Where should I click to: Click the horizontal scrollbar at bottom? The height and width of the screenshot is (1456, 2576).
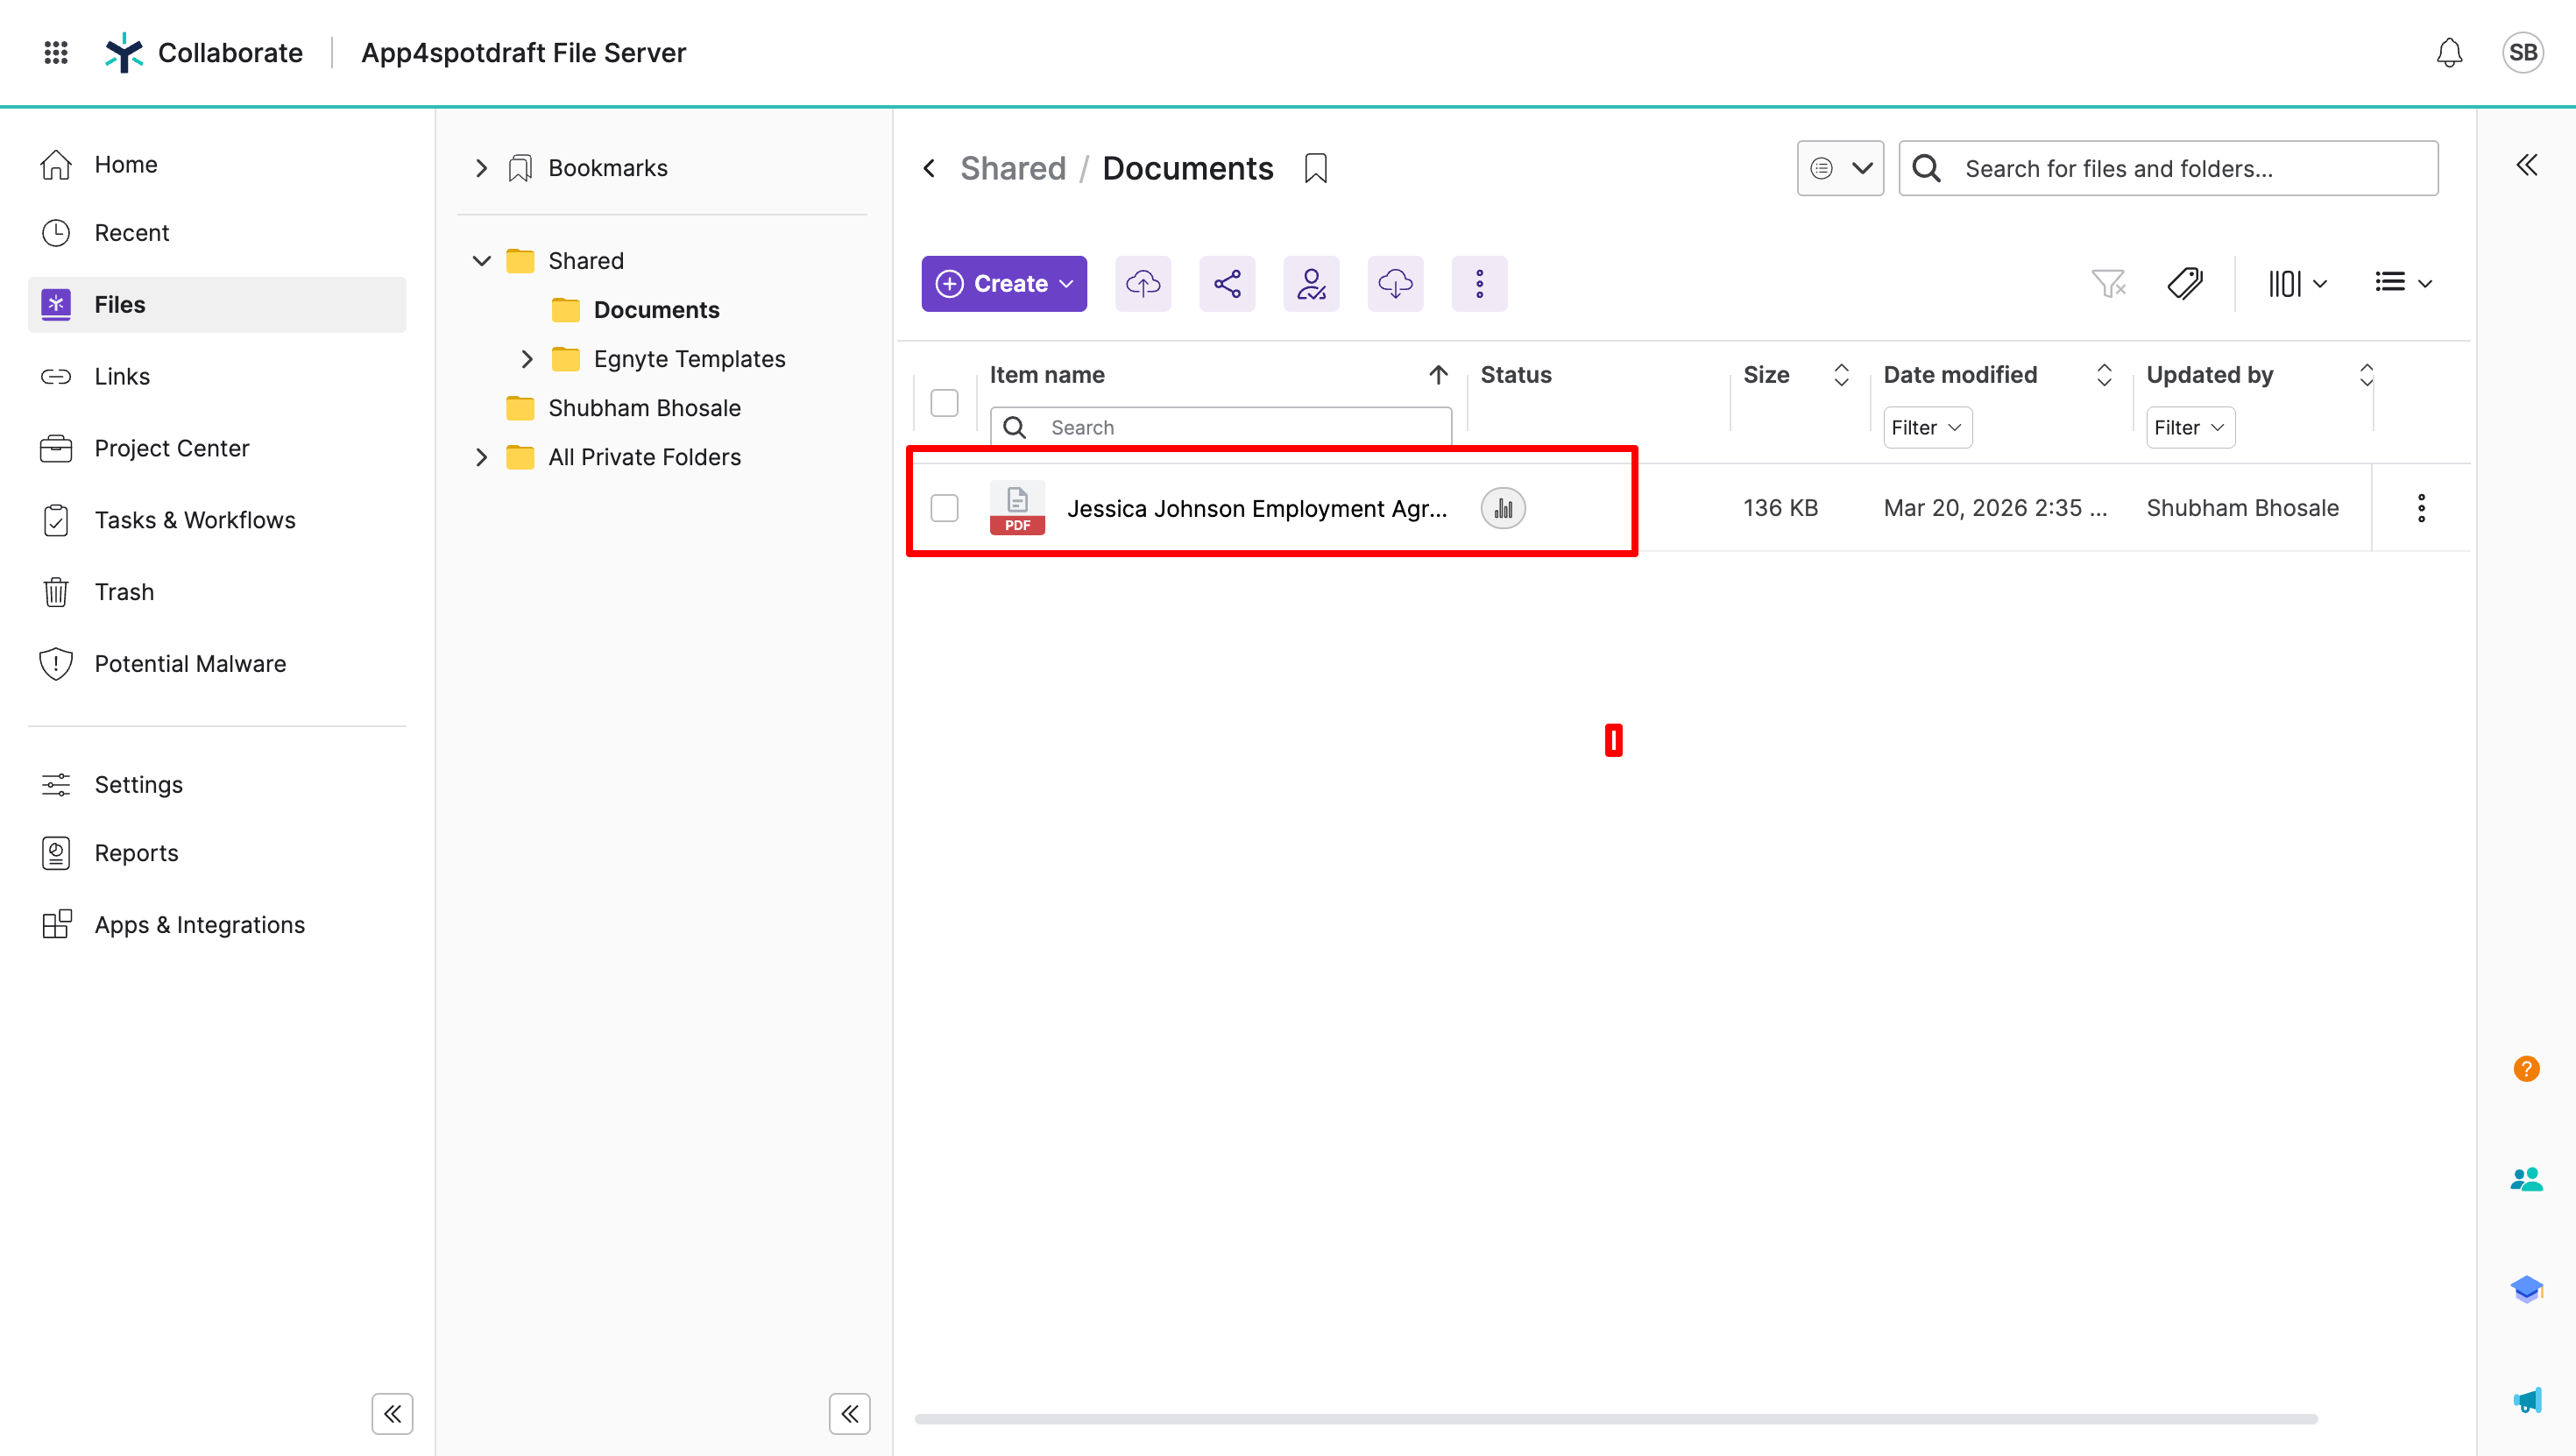[x=1615, y=1418]
